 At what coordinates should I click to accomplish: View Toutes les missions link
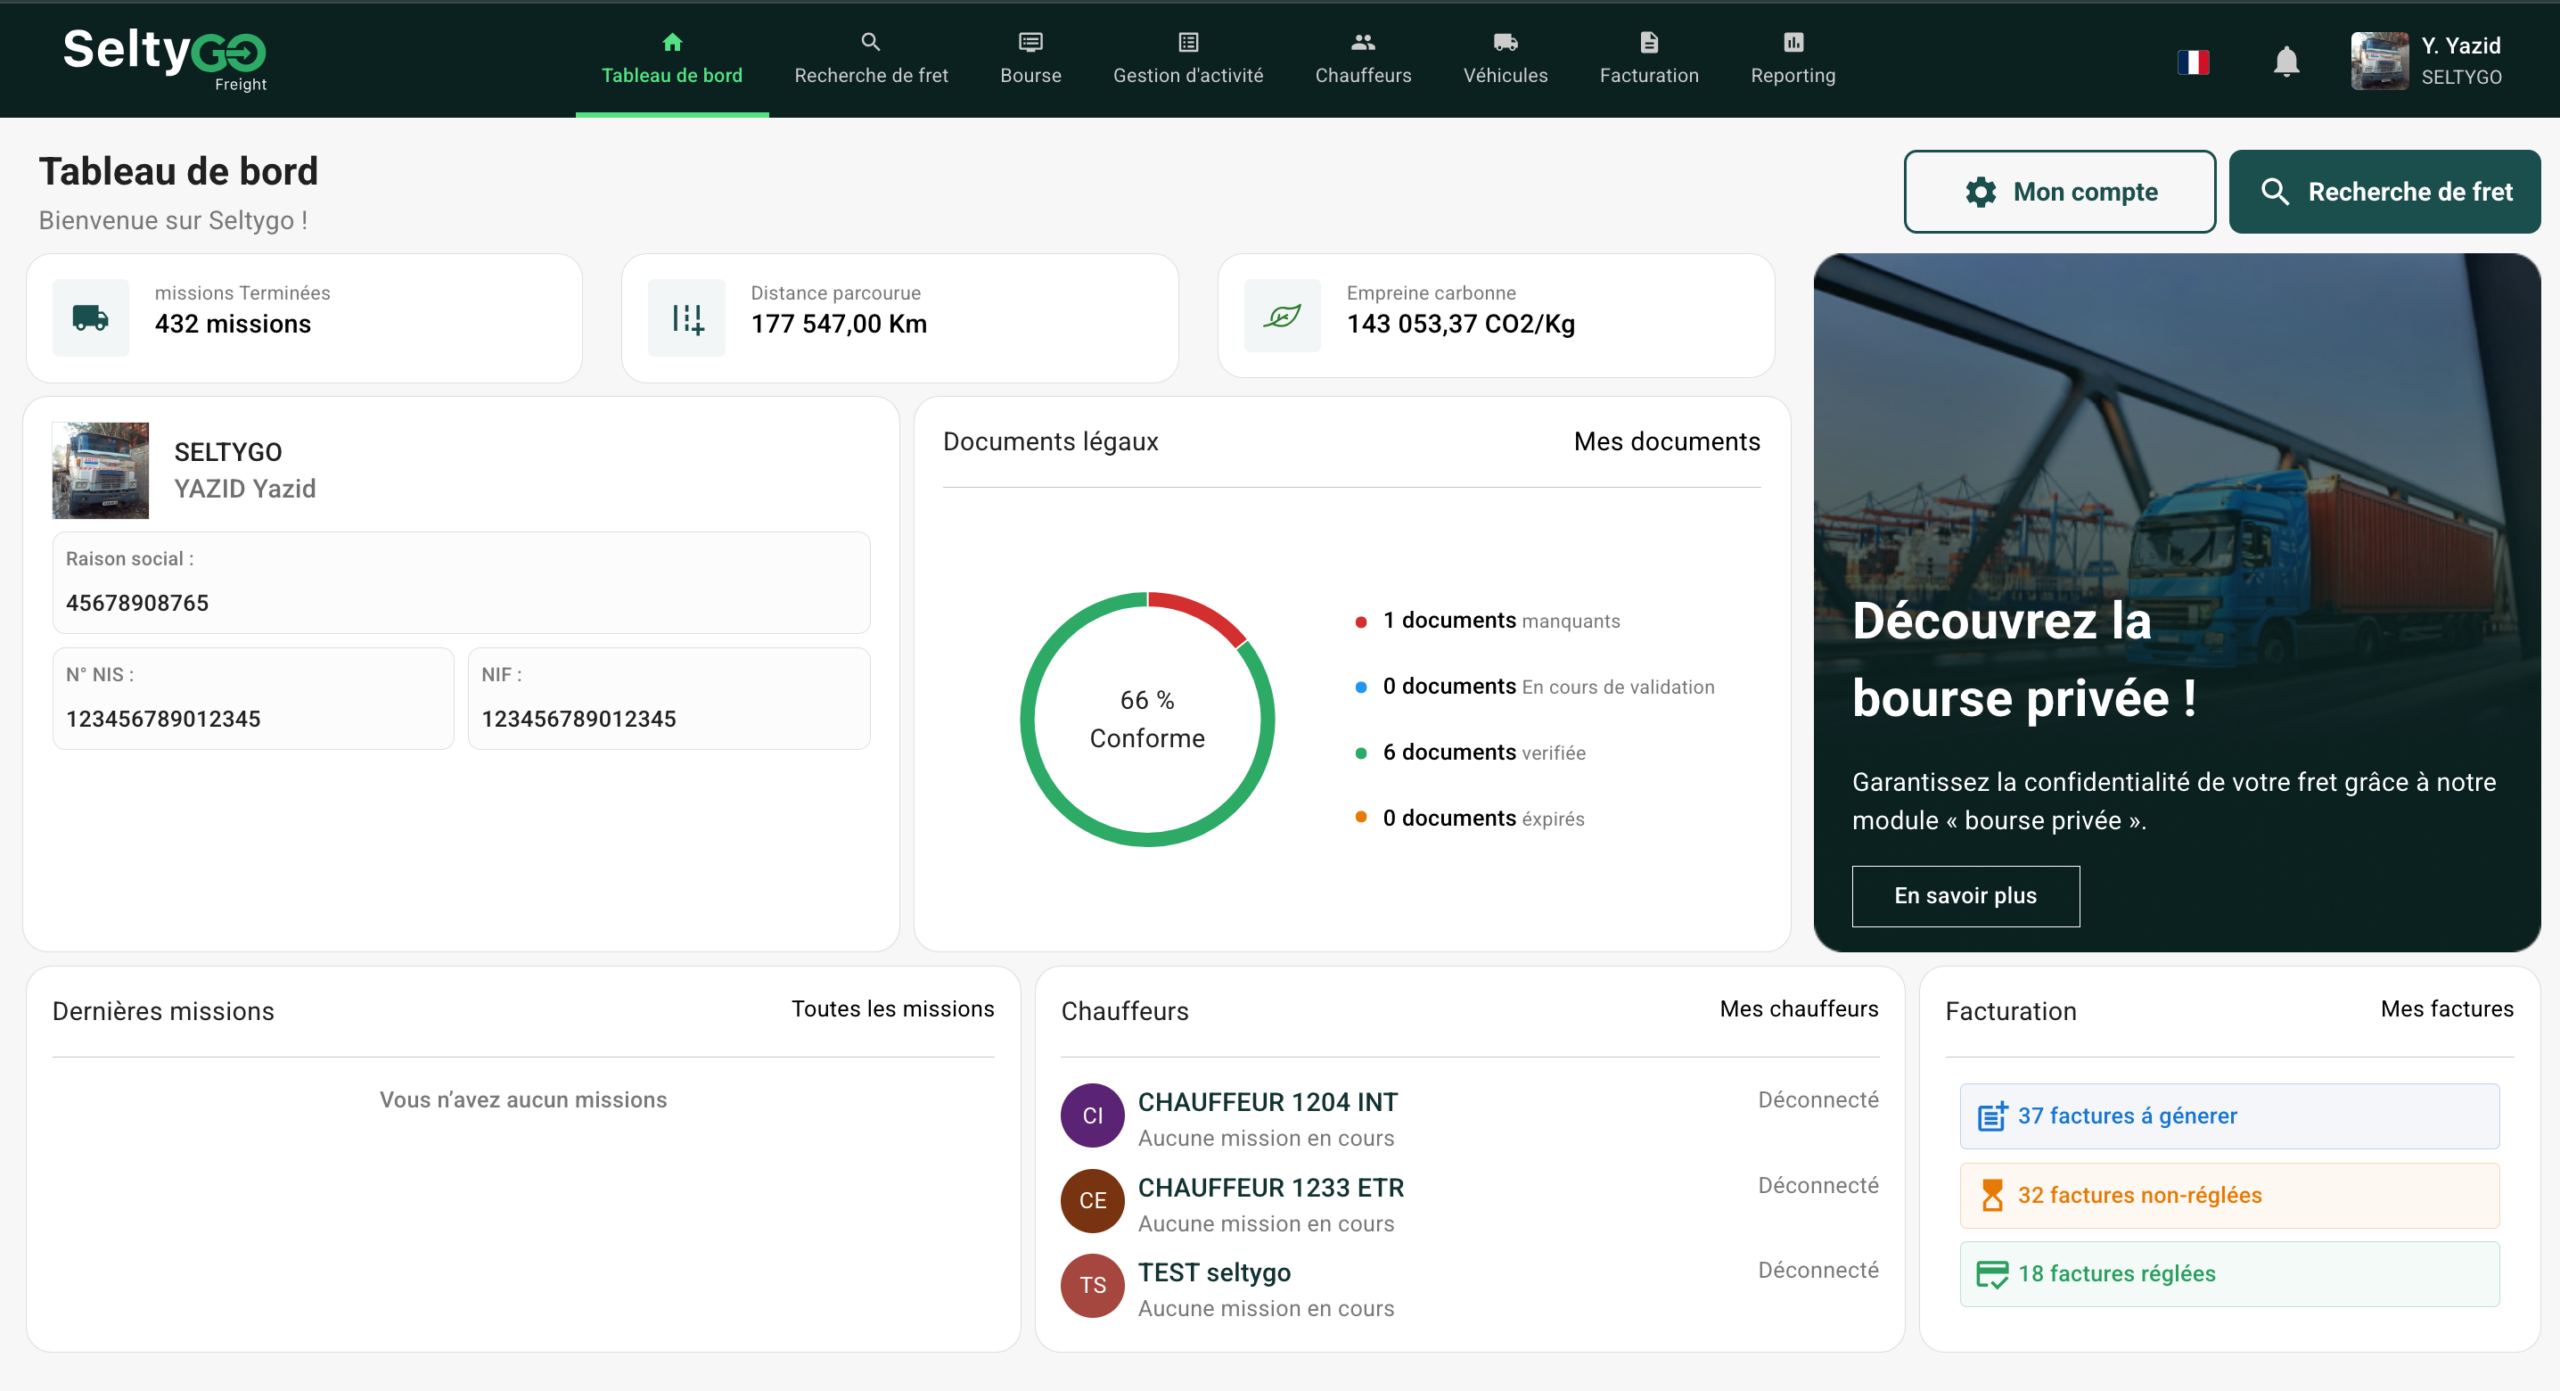pyautogui.click(x=892, y=1009)
